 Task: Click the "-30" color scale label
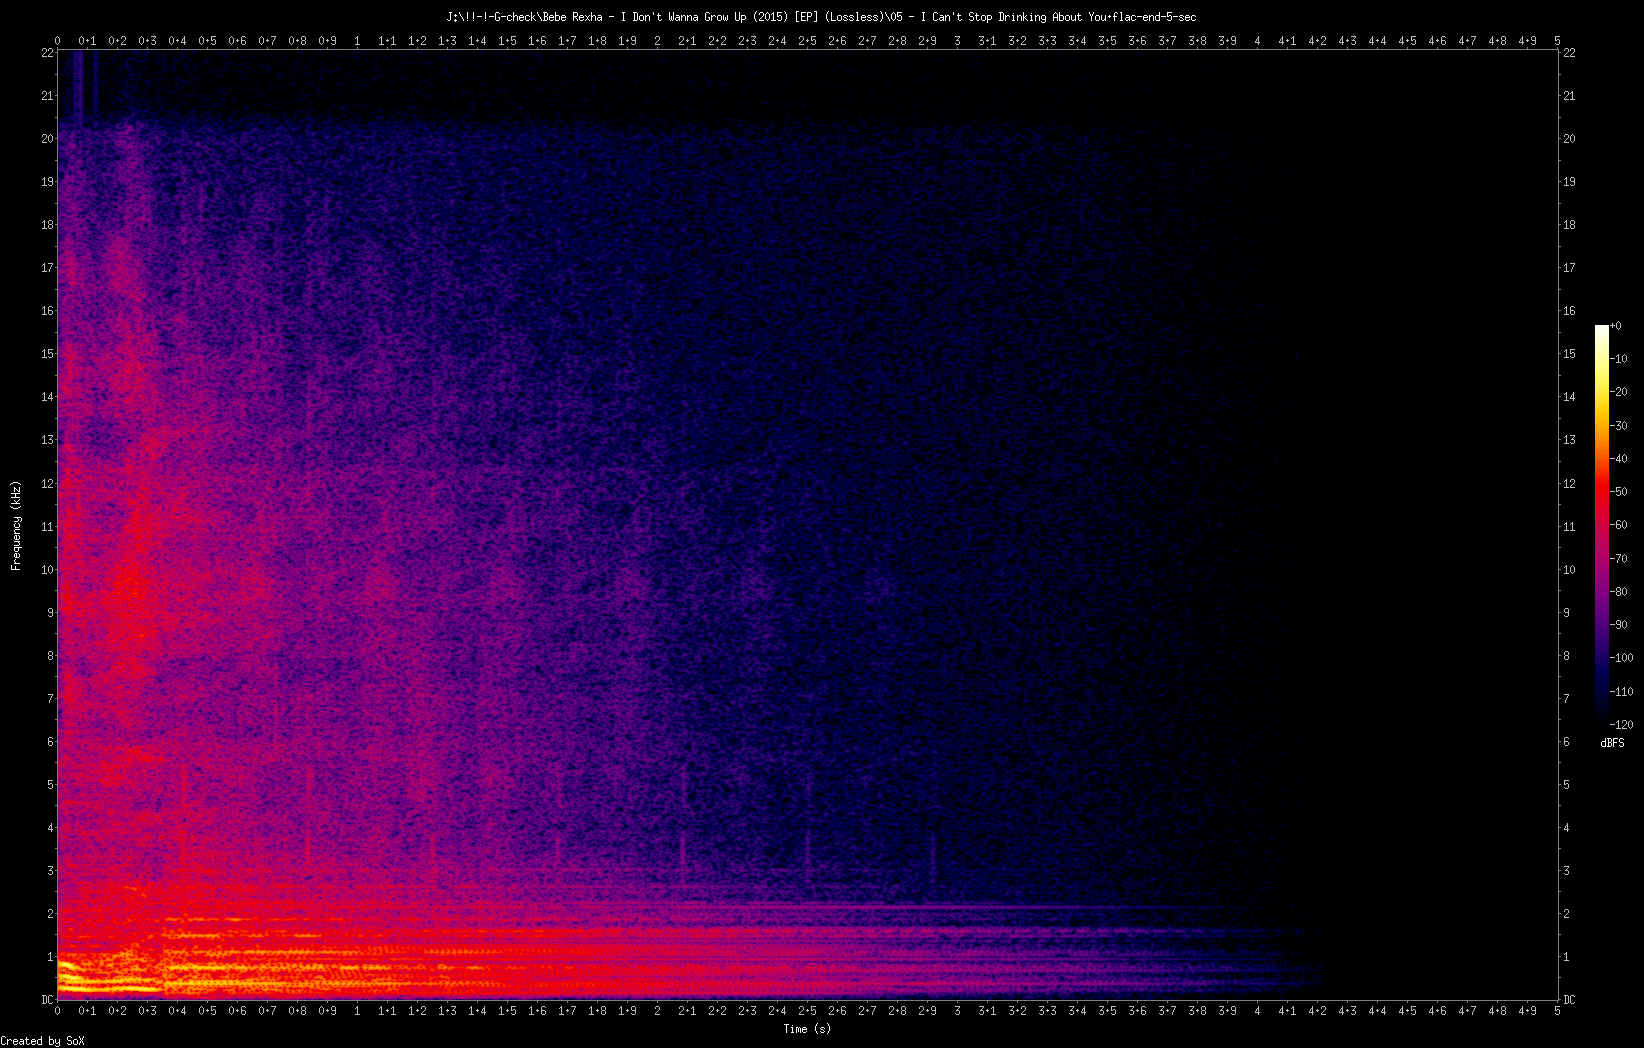(x=1619, y=426)
